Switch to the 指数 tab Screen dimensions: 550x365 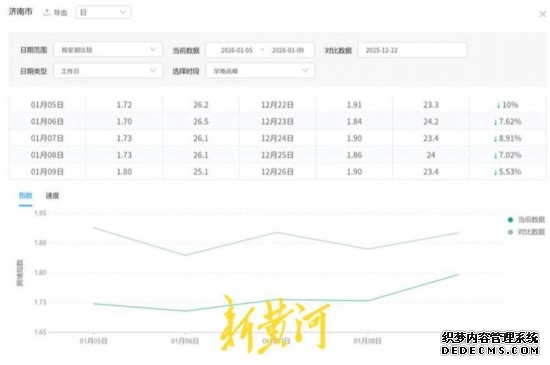pos(26,196)
